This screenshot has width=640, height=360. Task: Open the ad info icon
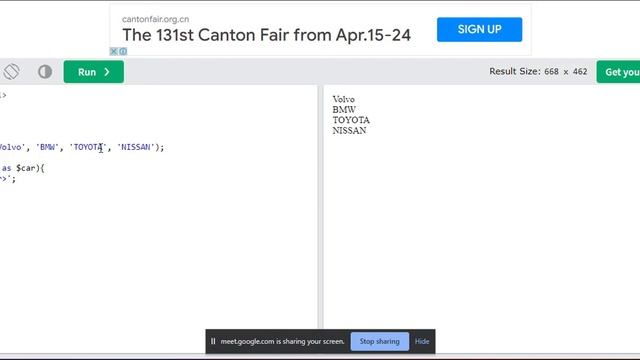click(123, 51)
